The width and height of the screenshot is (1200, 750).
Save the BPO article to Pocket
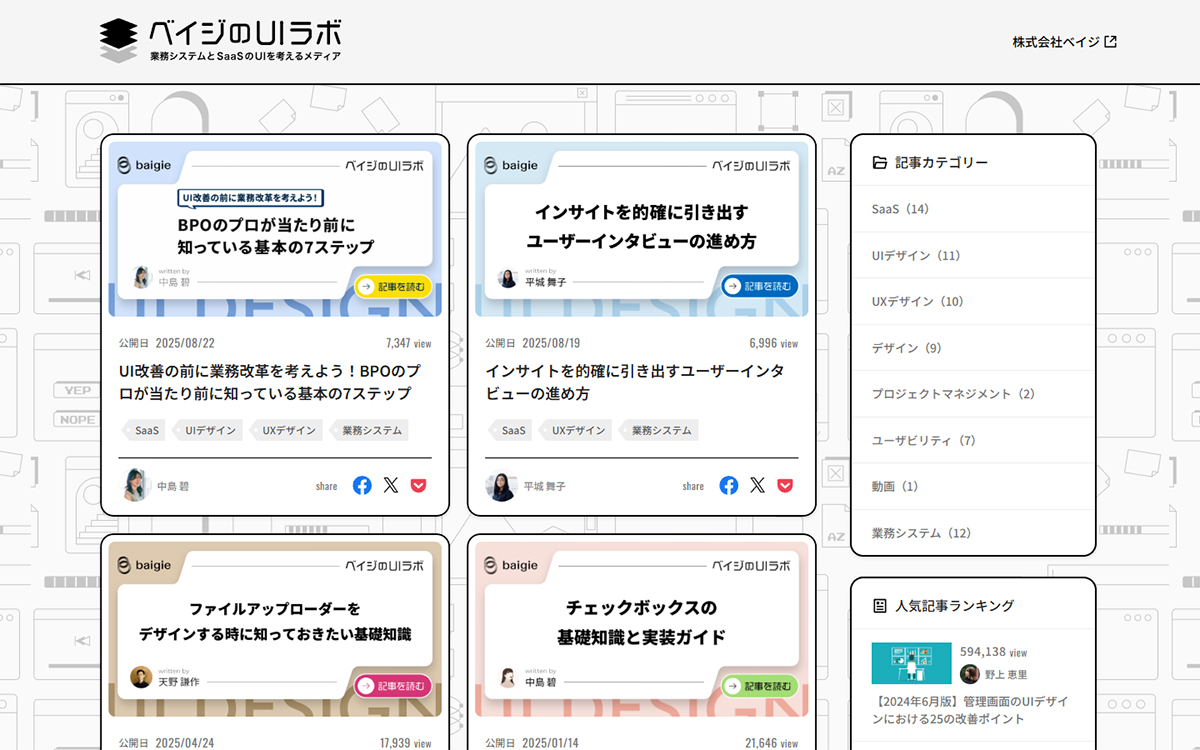pyautogui.click(x=418, y=485)
